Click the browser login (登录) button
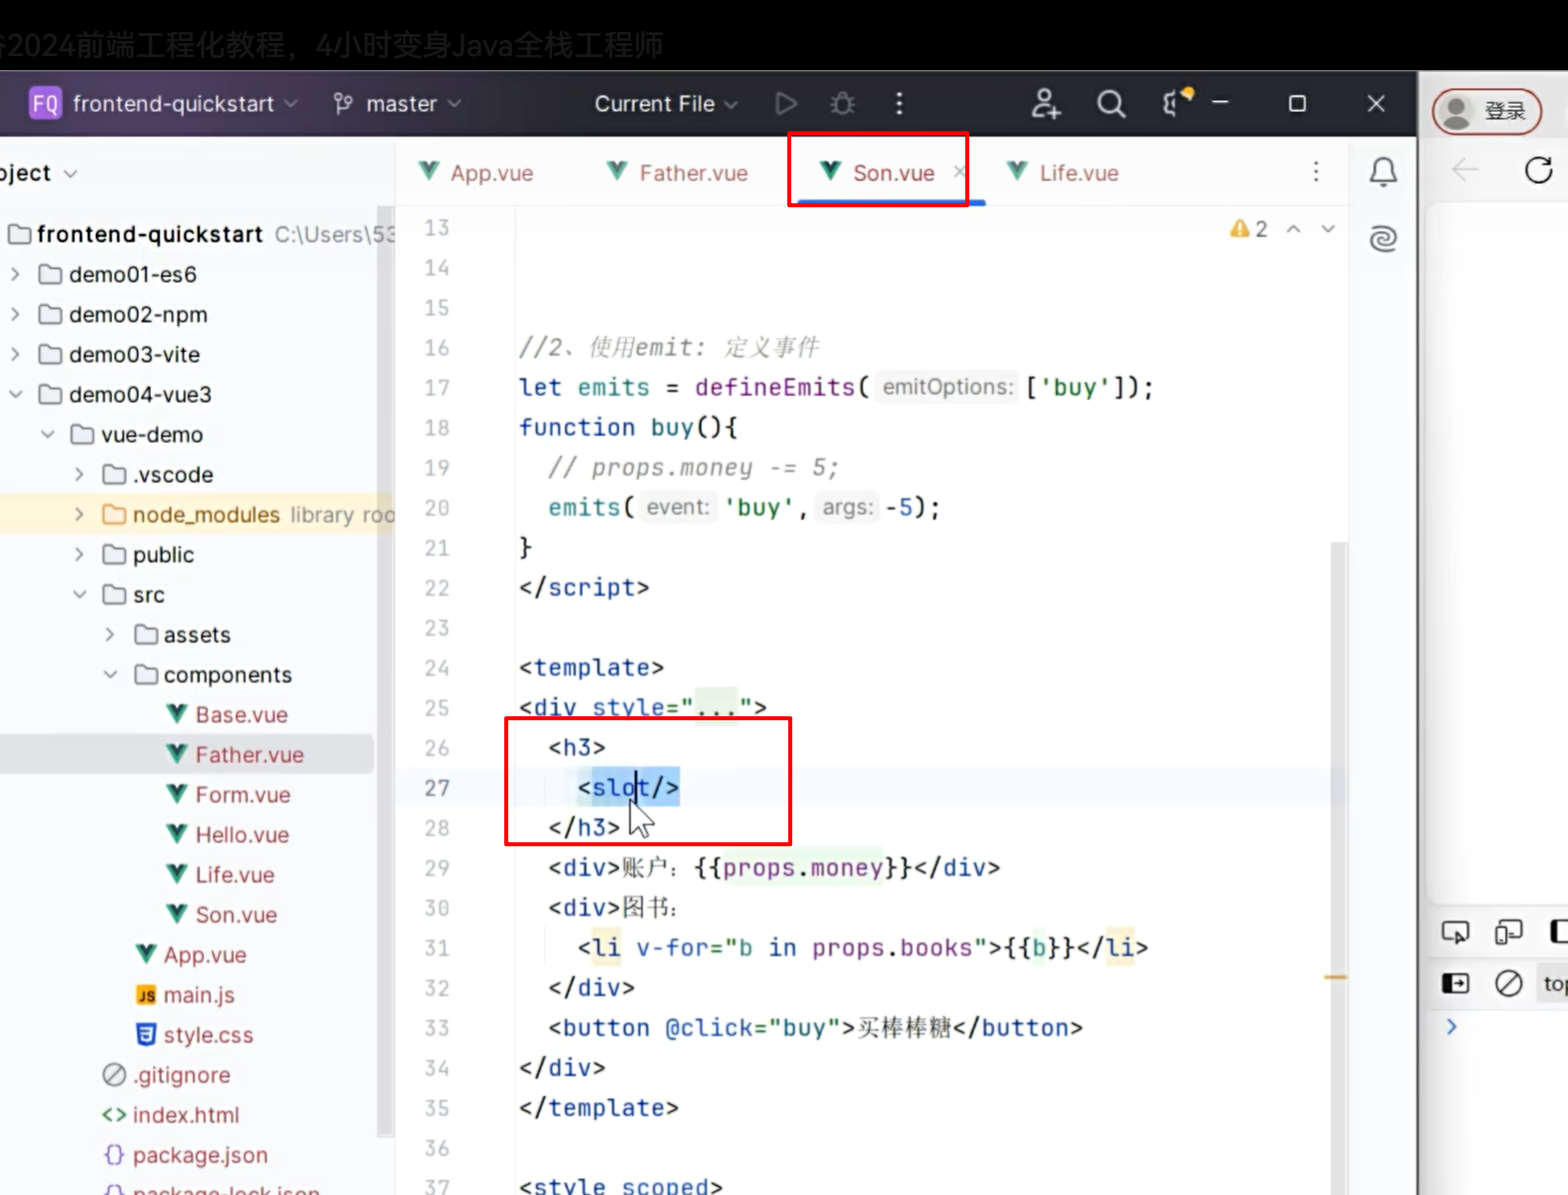Screen dimensions: 1568x1195 pos(1487,111)
